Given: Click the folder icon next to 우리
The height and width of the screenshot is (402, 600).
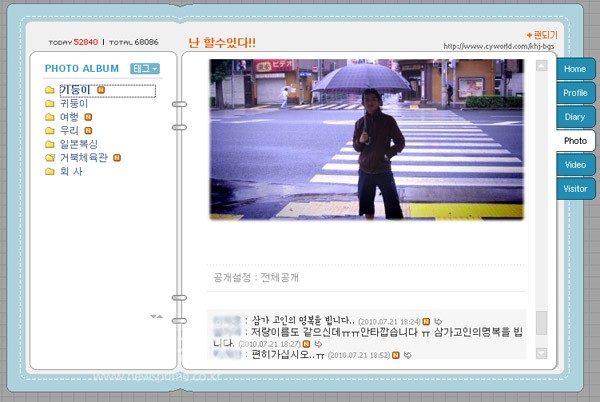Looking at the screenshot, I should pos(50,130).
